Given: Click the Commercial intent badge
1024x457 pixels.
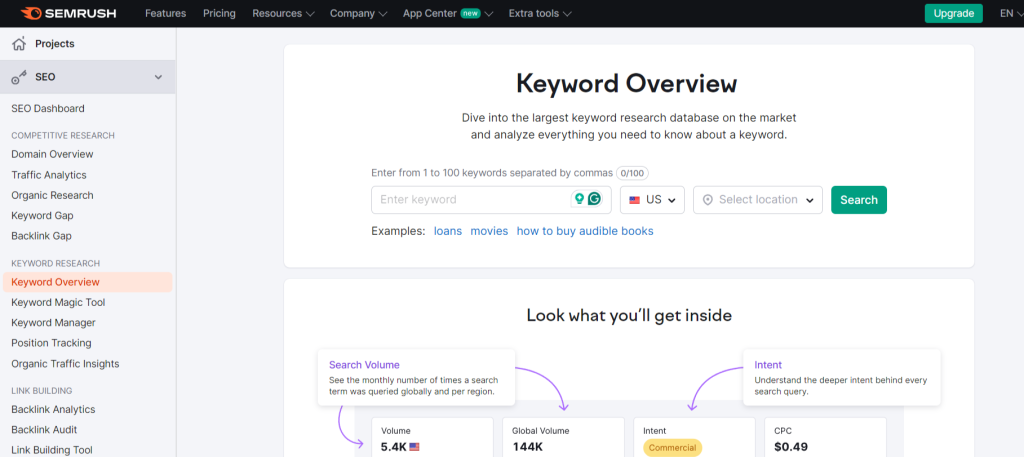Looking at the screenshot, I should [x=673, y=448].
